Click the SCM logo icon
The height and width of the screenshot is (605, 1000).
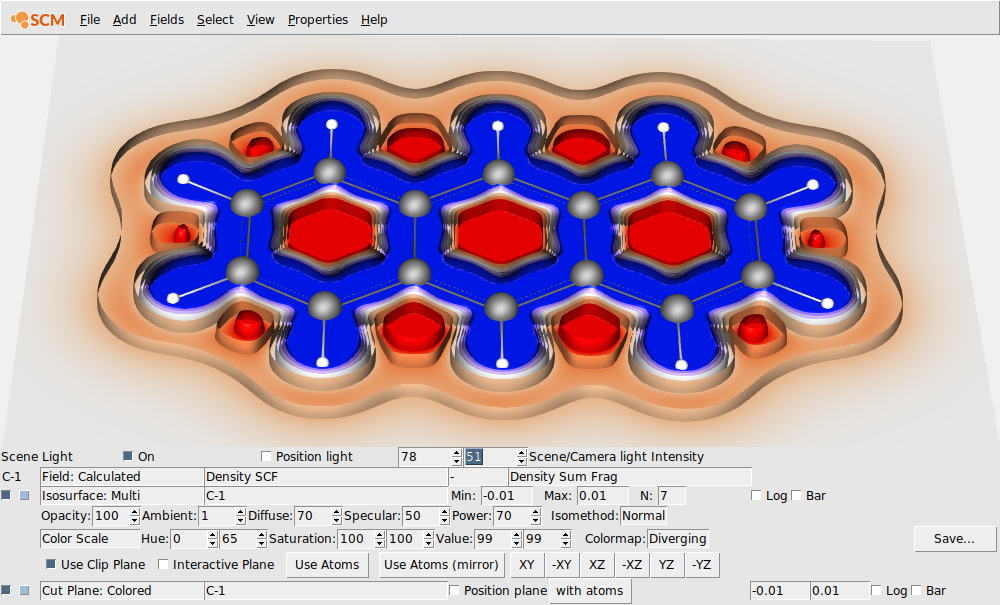point(38,20)
